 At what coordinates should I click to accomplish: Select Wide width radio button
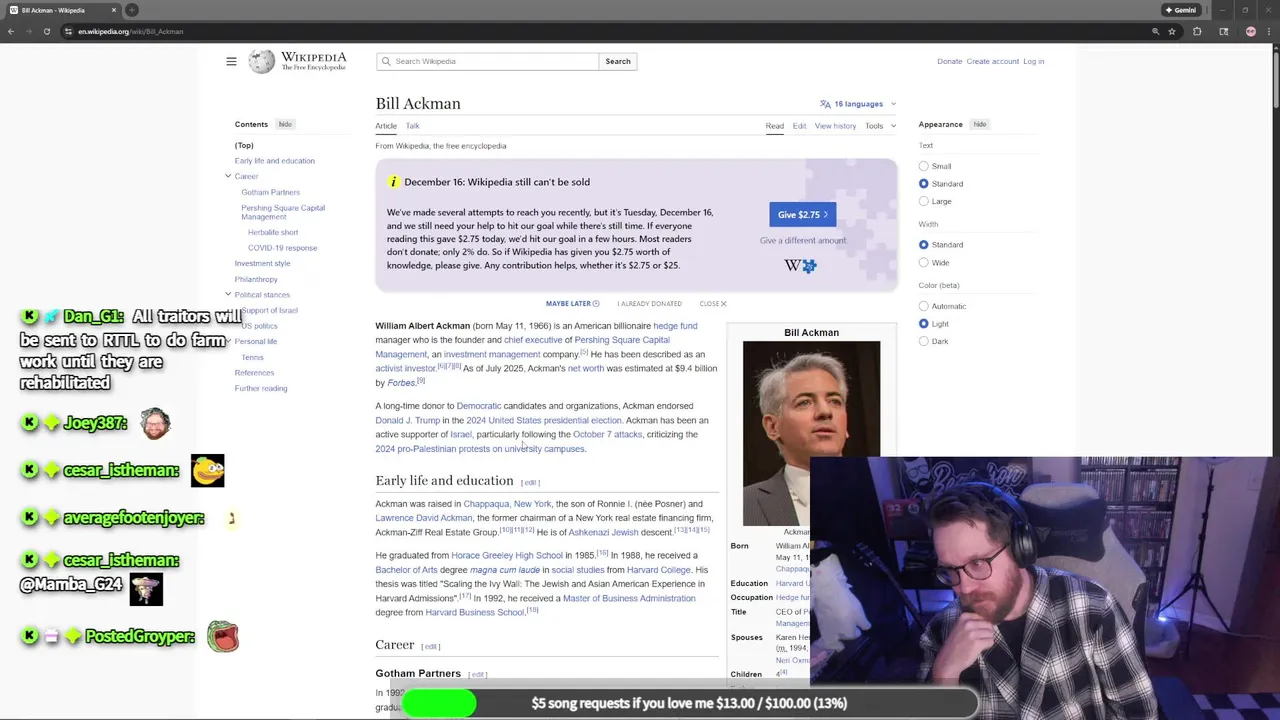pos(923,262)
